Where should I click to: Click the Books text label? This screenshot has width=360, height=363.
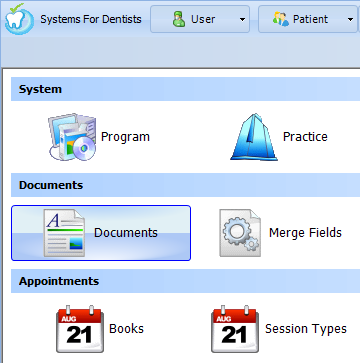[126, 329]
